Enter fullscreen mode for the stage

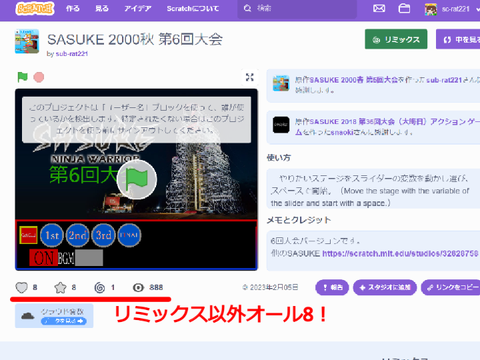pos(250,77)
